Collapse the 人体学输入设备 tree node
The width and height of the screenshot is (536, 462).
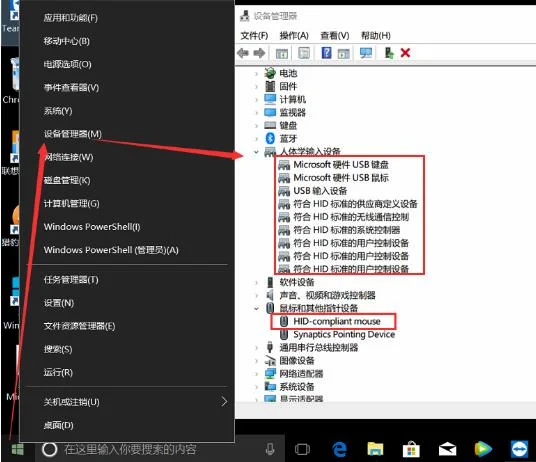256,152
